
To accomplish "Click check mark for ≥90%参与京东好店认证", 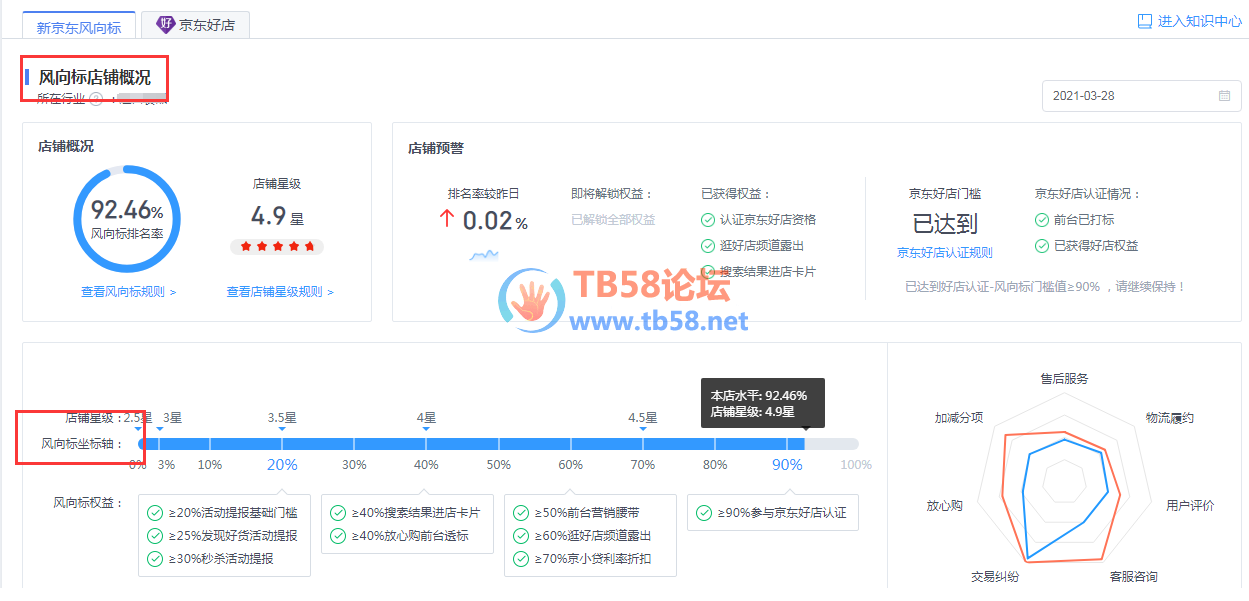I will (704, 513).
